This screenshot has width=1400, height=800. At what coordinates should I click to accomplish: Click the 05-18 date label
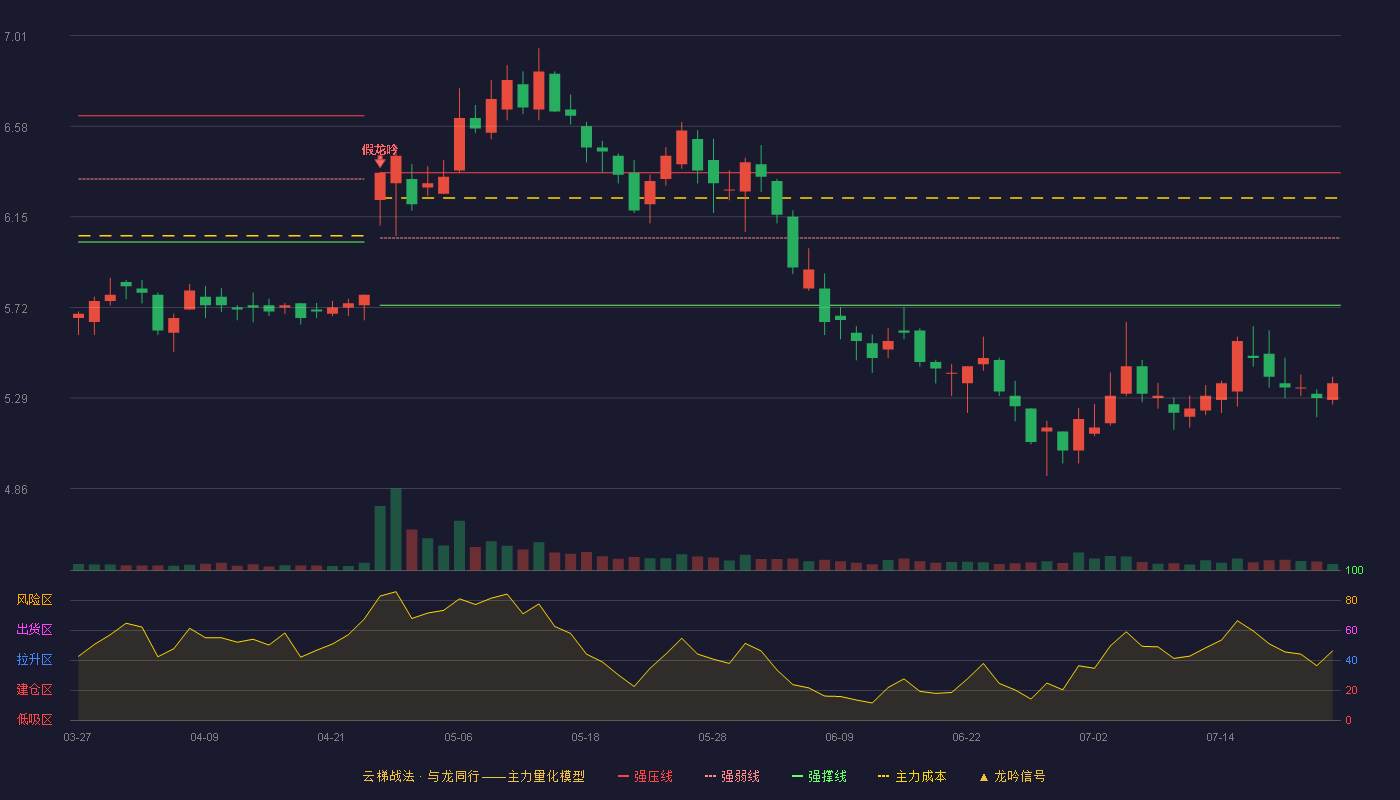click(x=585, y=737)
